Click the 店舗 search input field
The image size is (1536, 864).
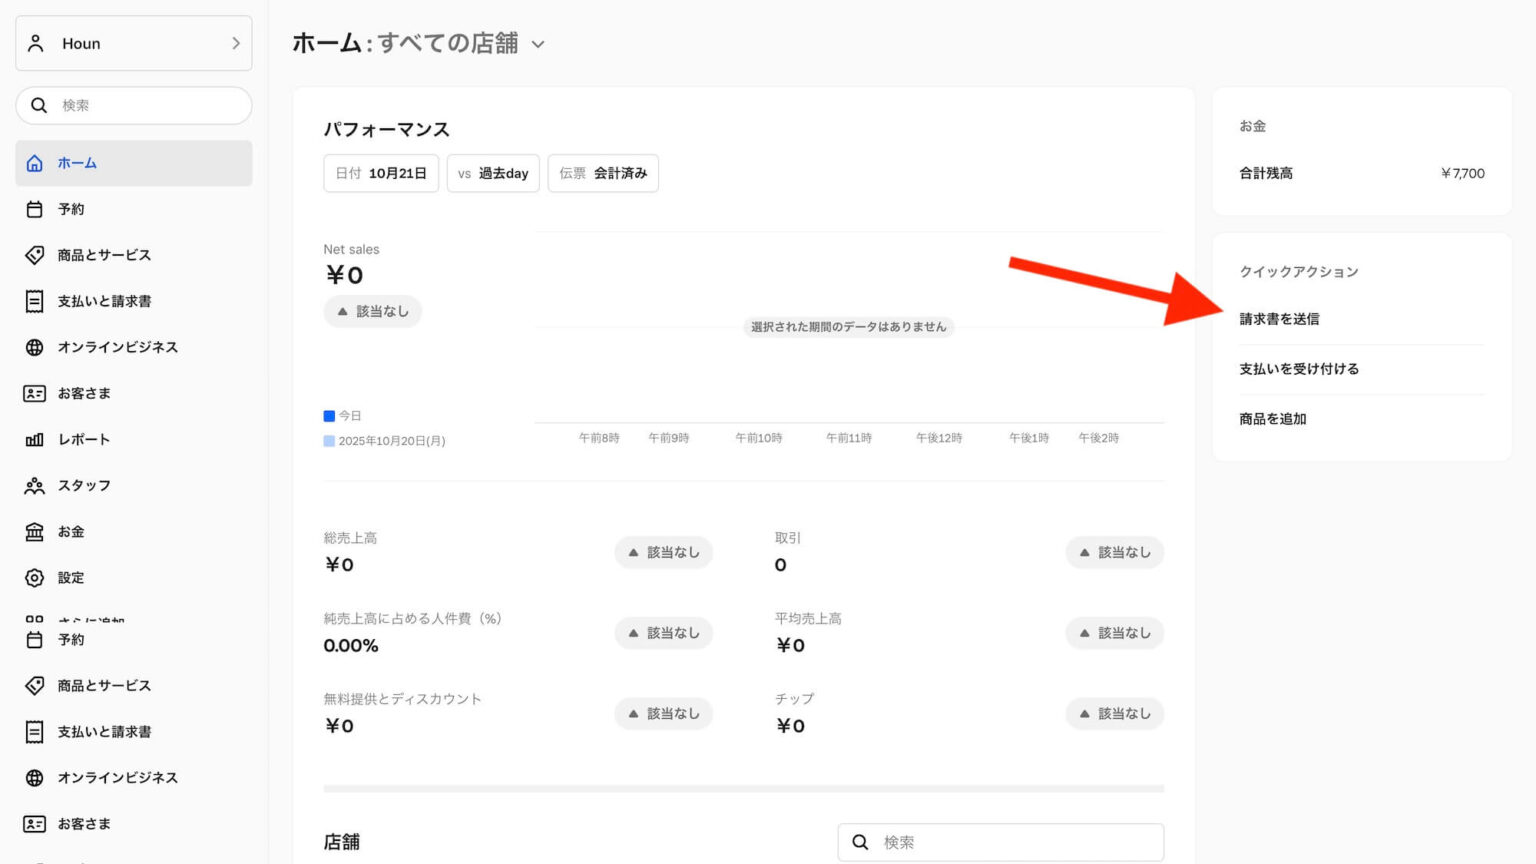pos(1000,841)
